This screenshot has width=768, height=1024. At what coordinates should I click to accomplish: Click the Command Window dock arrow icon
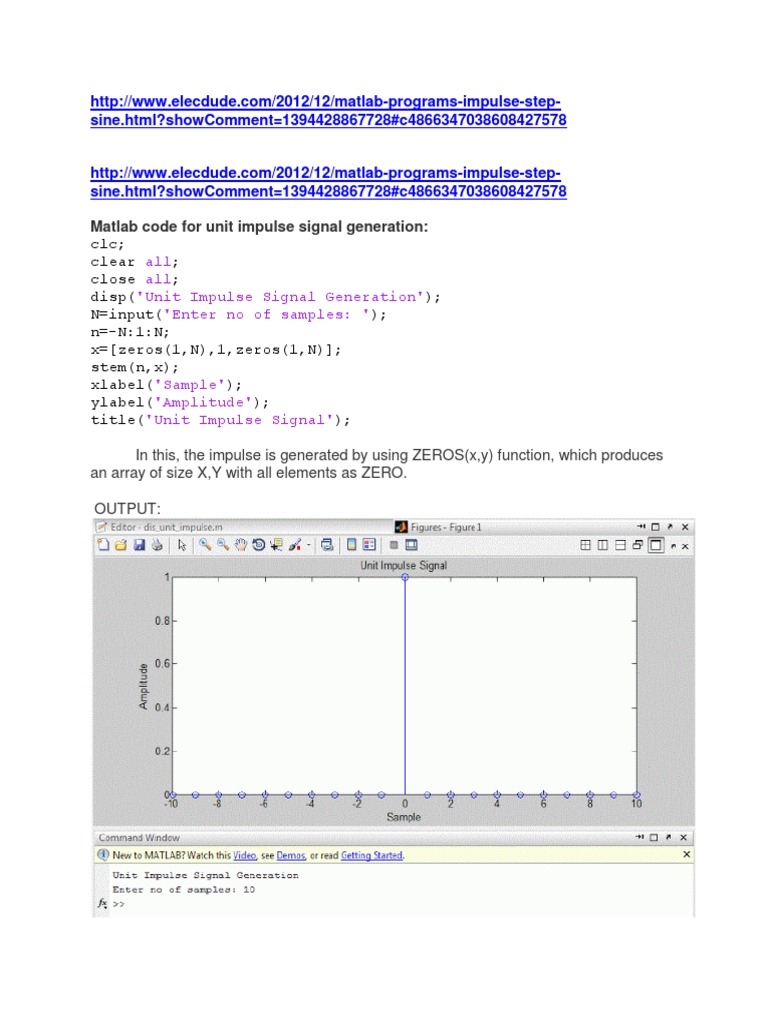639,837
